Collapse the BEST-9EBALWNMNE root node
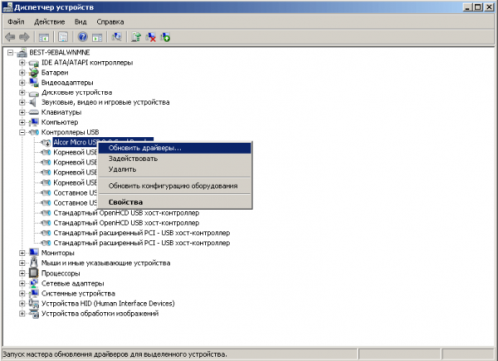This screenshot has height=361, width=498. coord(10,53)
